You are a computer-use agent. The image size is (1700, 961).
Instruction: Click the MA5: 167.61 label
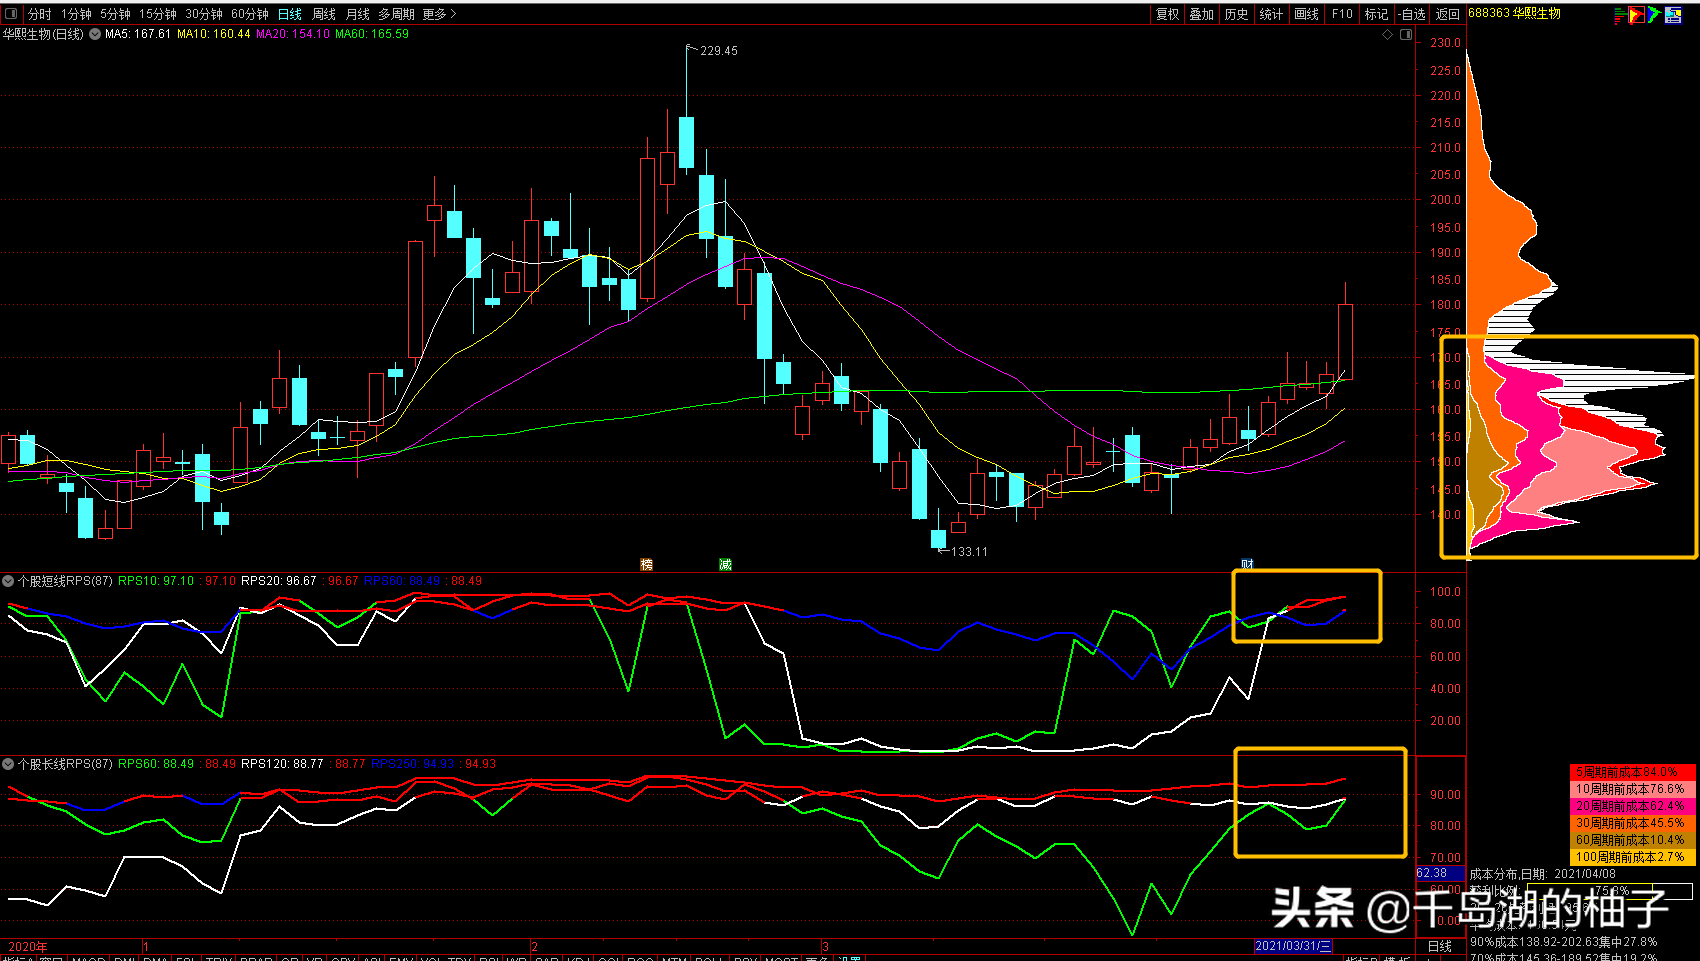(x=138, y=34)
